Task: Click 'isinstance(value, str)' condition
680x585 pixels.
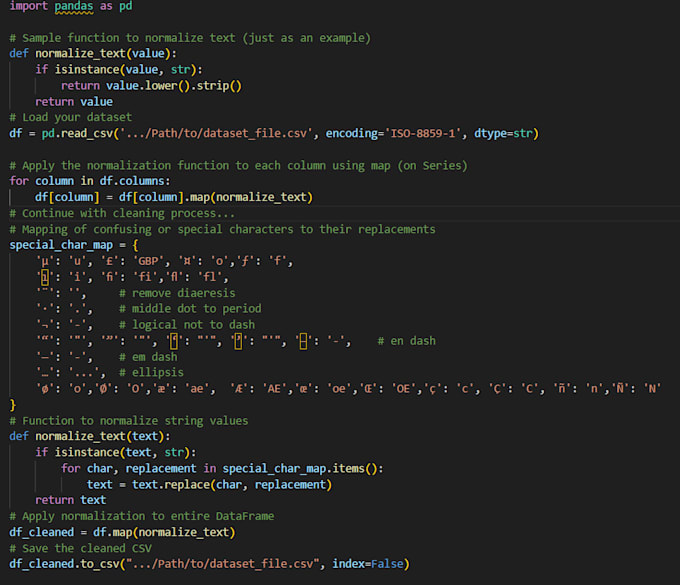Action: (125, 69)
